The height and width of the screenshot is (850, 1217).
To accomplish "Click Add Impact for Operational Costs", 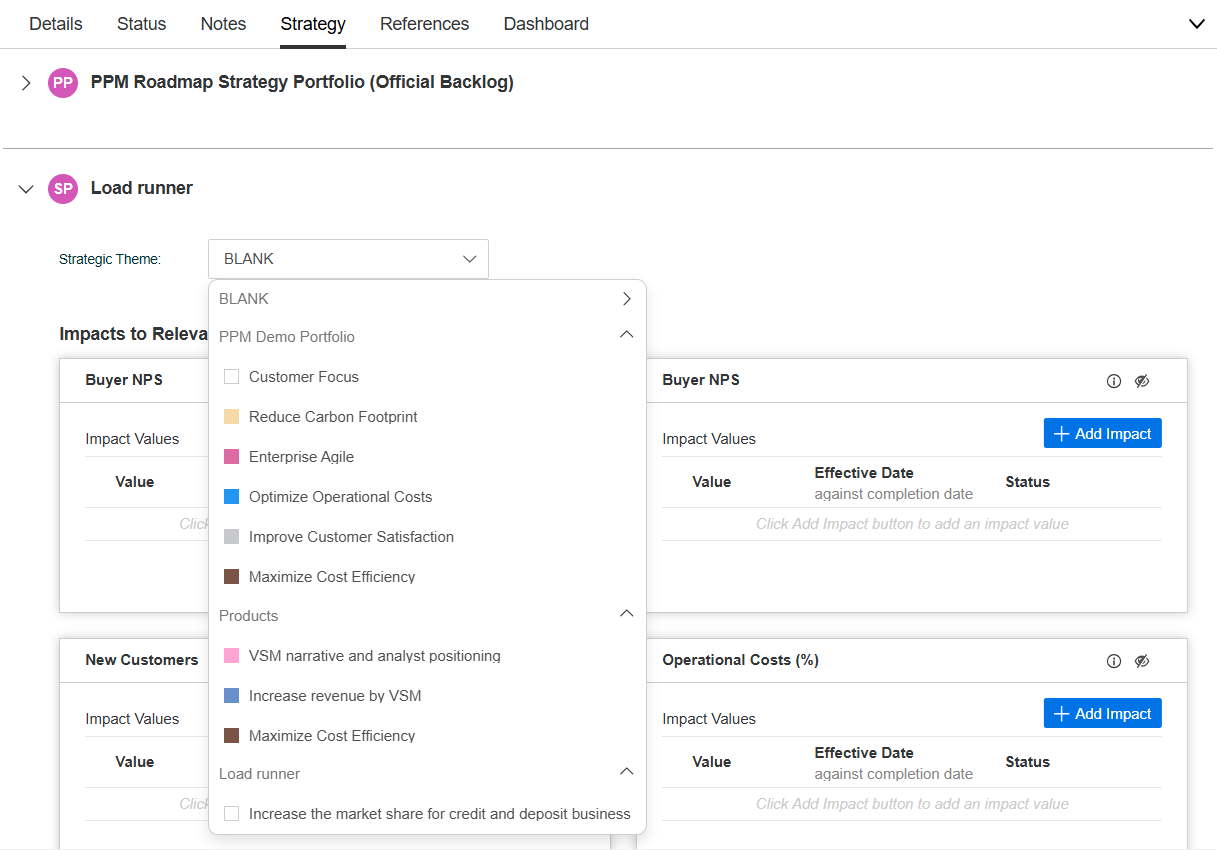I will (1102, 713).
